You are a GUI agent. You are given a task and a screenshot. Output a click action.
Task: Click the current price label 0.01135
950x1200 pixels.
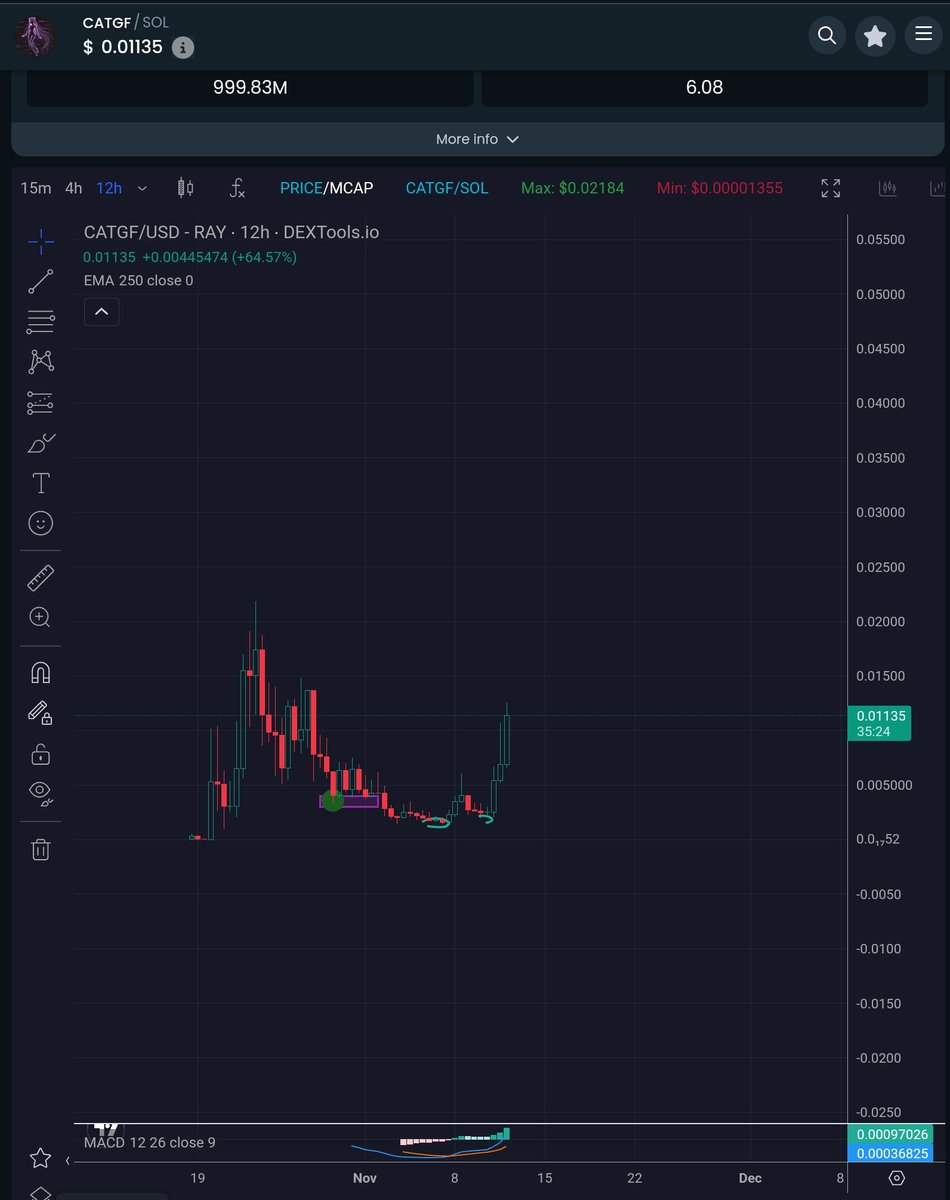pyautogui.click(x=879, y=723)
